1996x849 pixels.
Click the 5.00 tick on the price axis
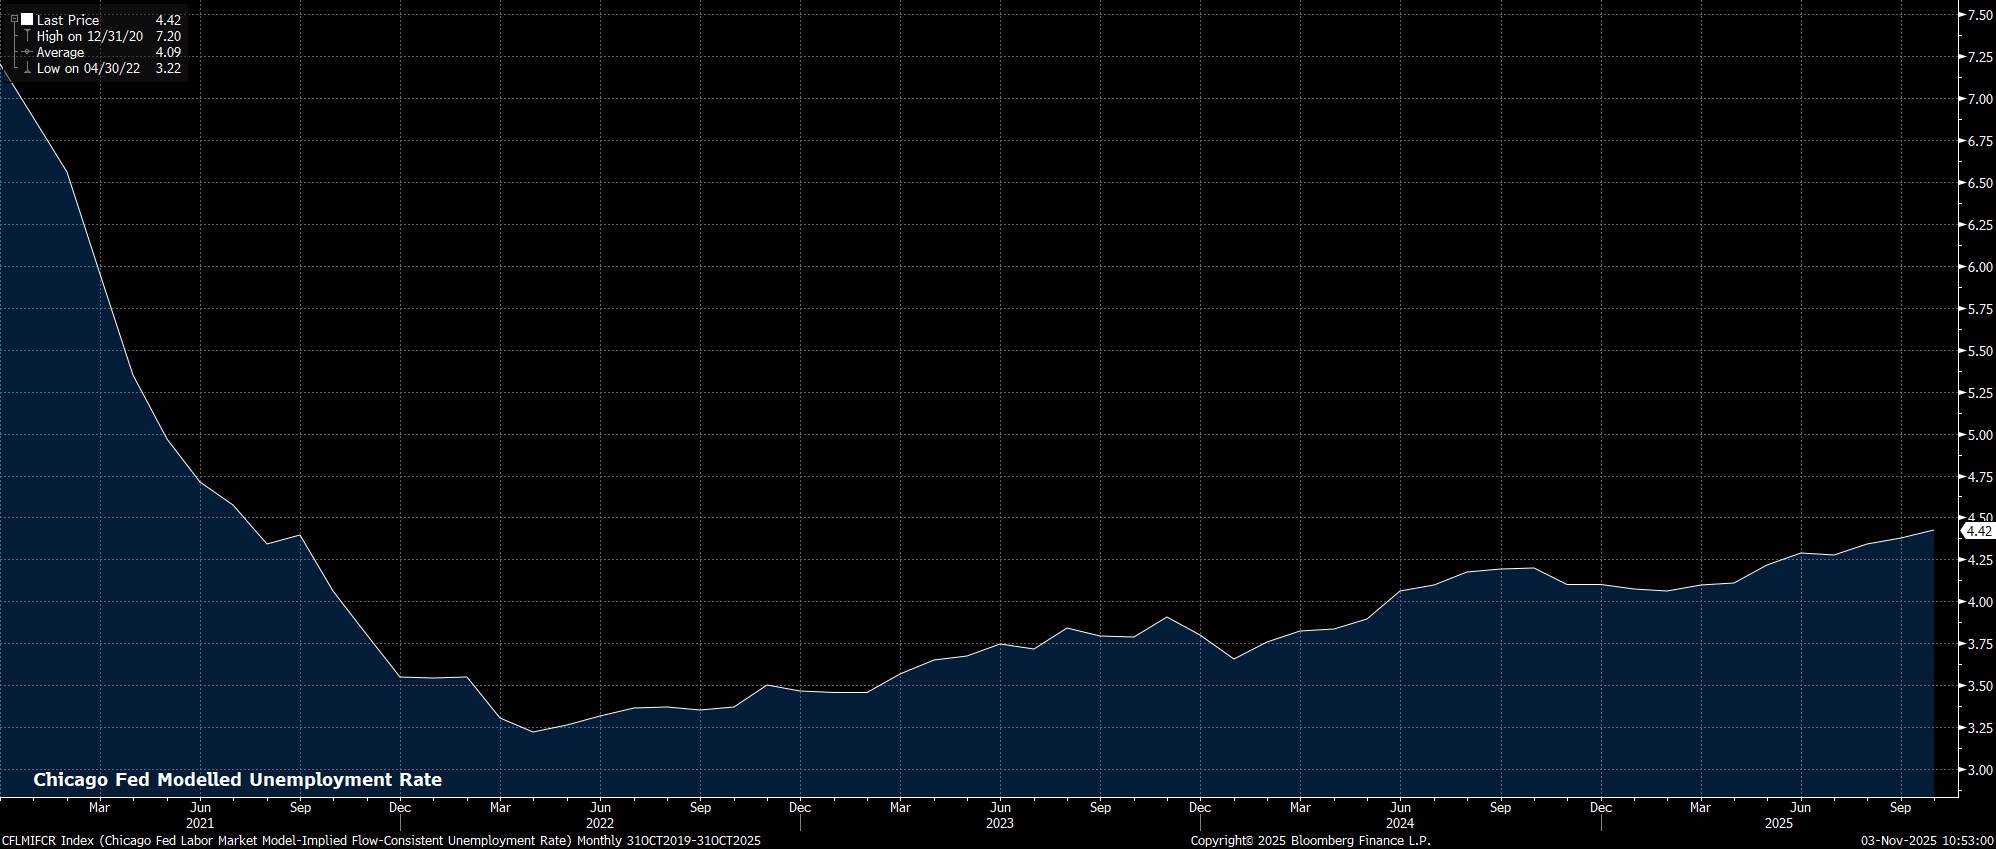pyautogui.click(x=1978, y=435)
